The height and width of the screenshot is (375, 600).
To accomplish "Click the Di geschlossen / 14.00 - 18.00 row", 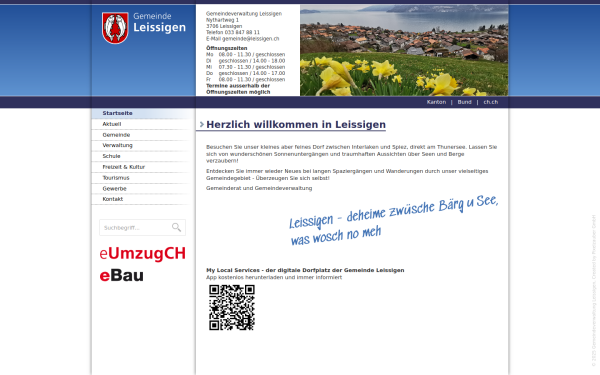I will 246,61.
